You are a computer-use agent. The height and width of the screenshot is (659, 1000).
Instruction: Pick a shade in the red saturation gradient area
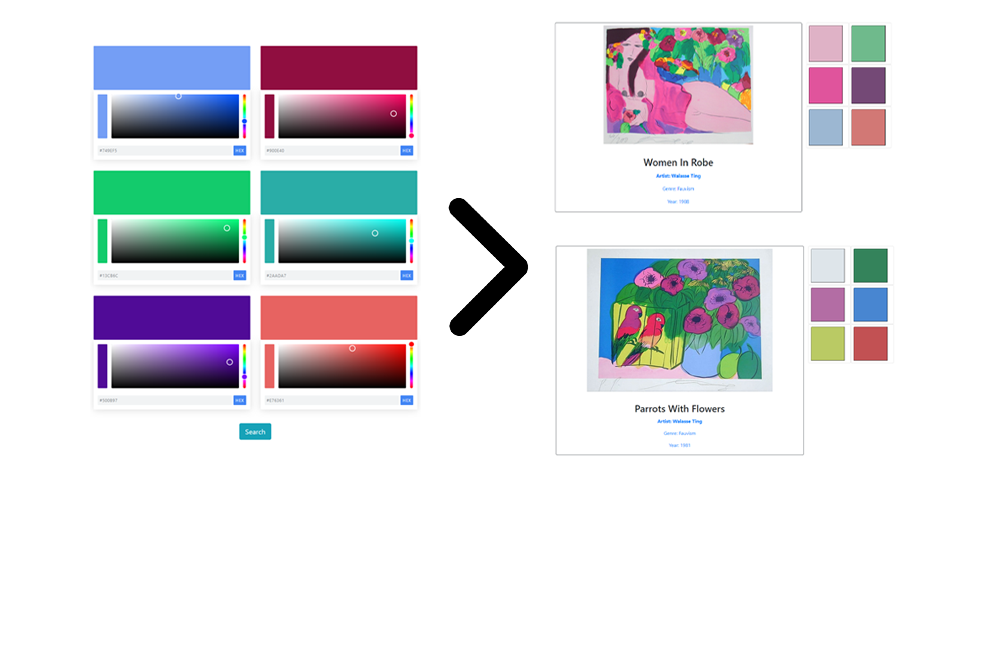342,366
